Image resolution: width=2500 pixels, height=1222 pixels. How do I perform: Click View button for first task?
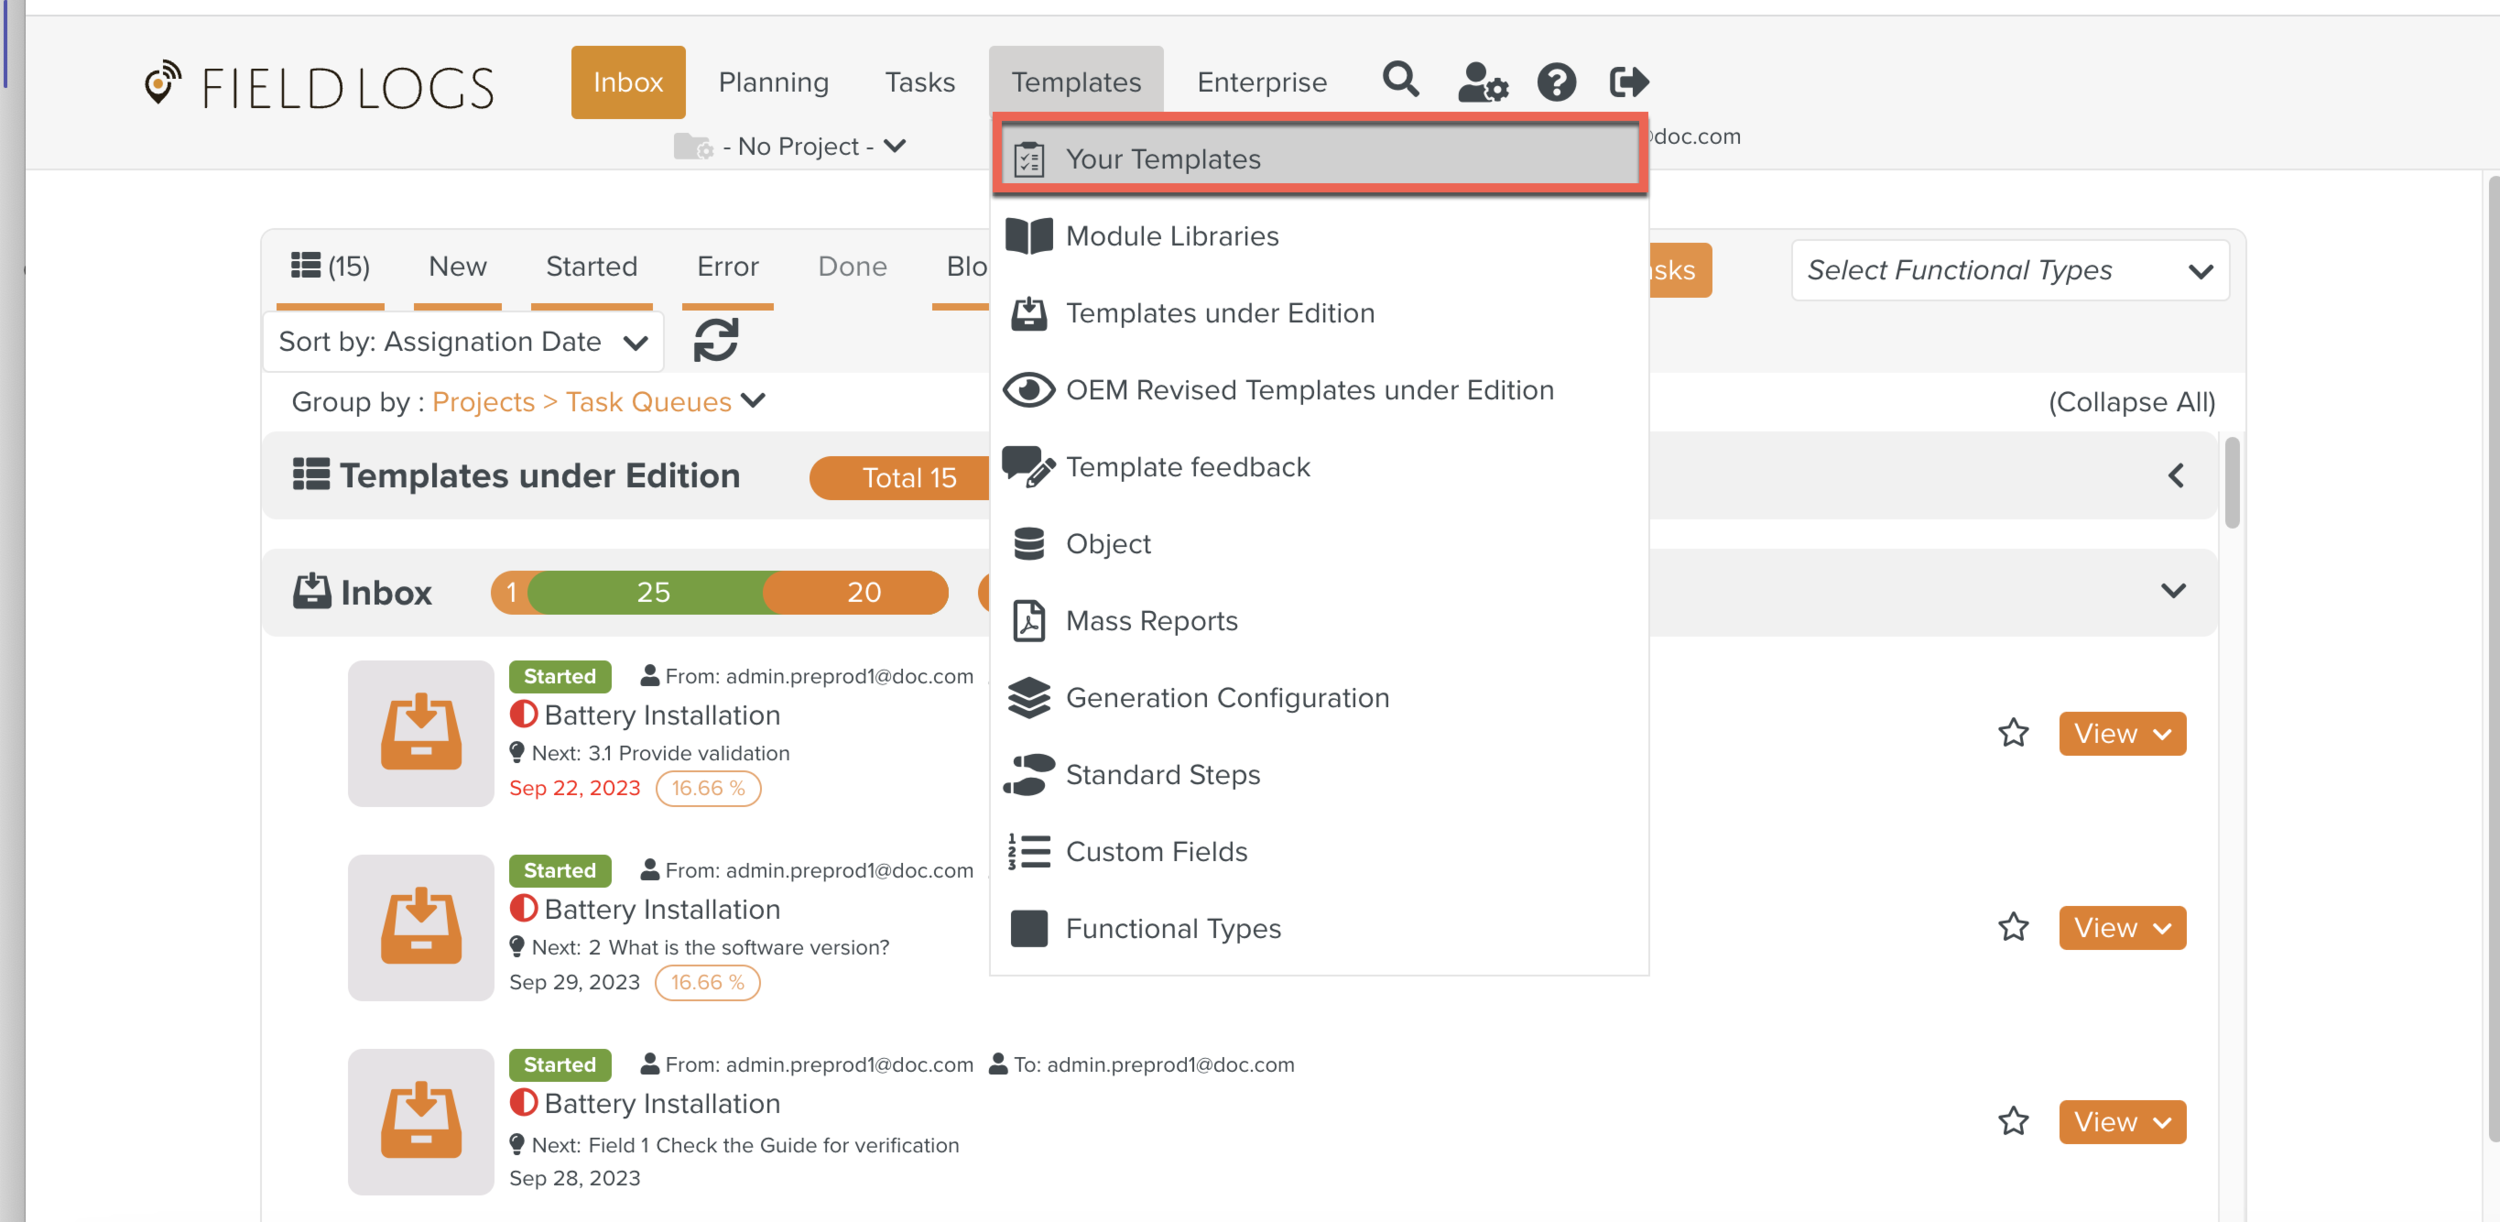pos(2121,734)
